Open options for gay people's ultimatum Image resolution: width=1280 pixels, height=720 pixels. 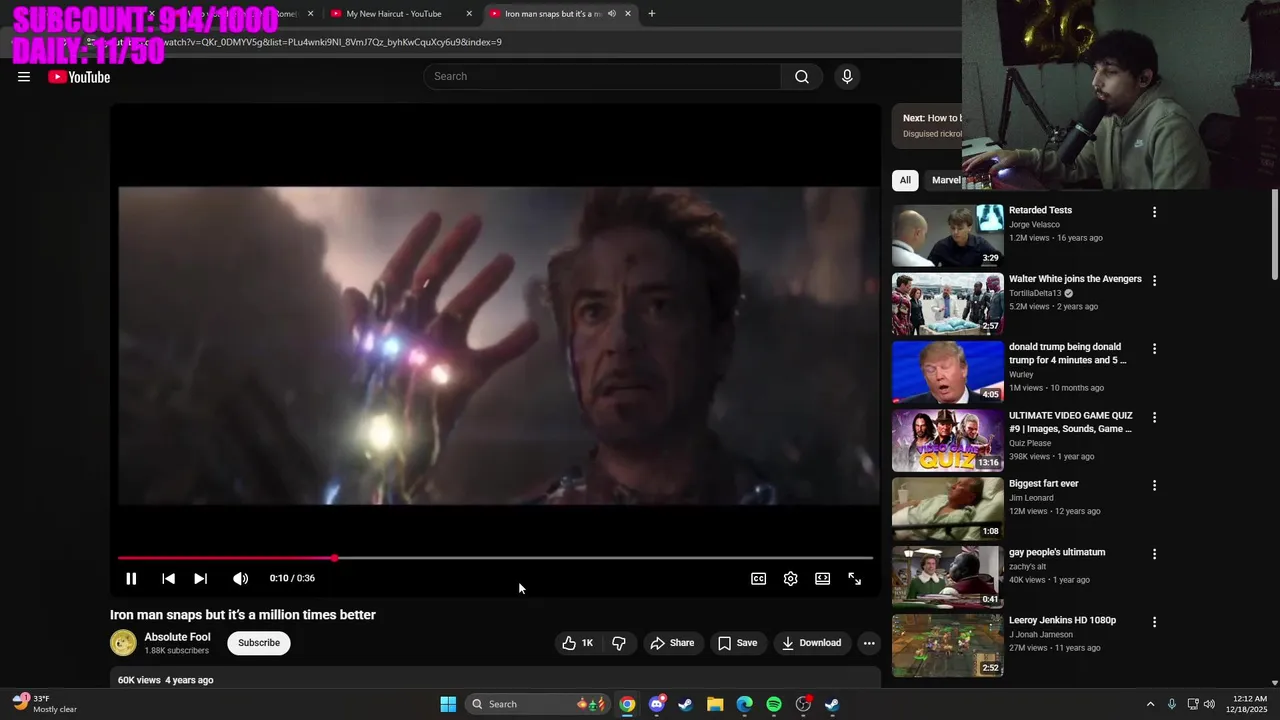pos(1154,554)
